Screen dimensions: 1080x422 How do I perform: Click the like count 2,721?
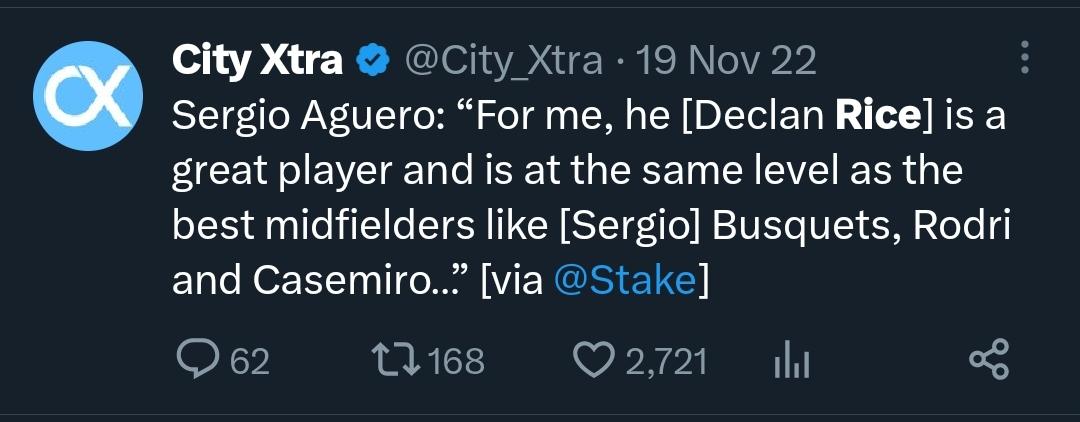click(666, 362)
